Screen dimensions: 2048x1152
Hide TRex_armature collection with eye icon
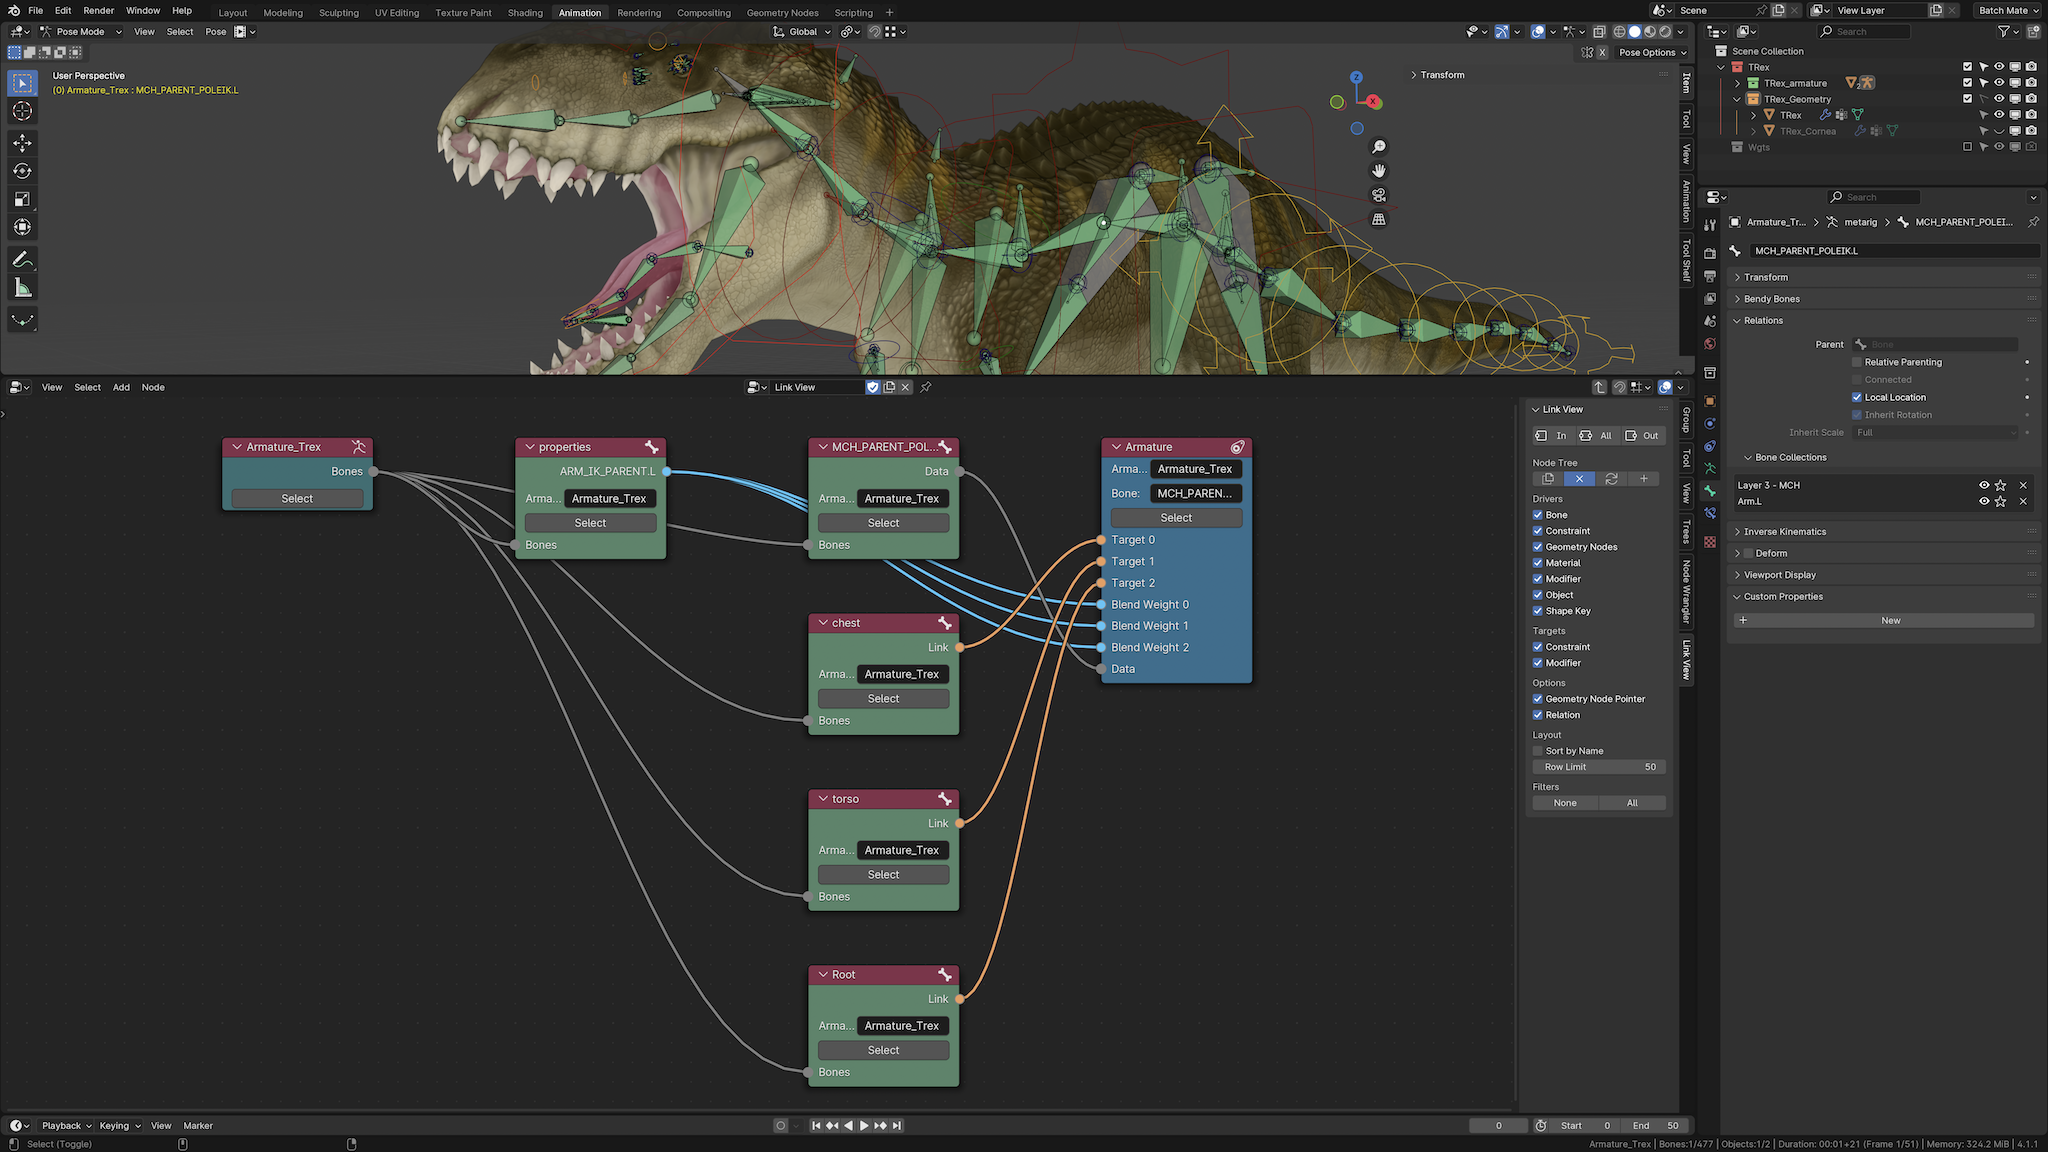click(x=1999, y=83)
